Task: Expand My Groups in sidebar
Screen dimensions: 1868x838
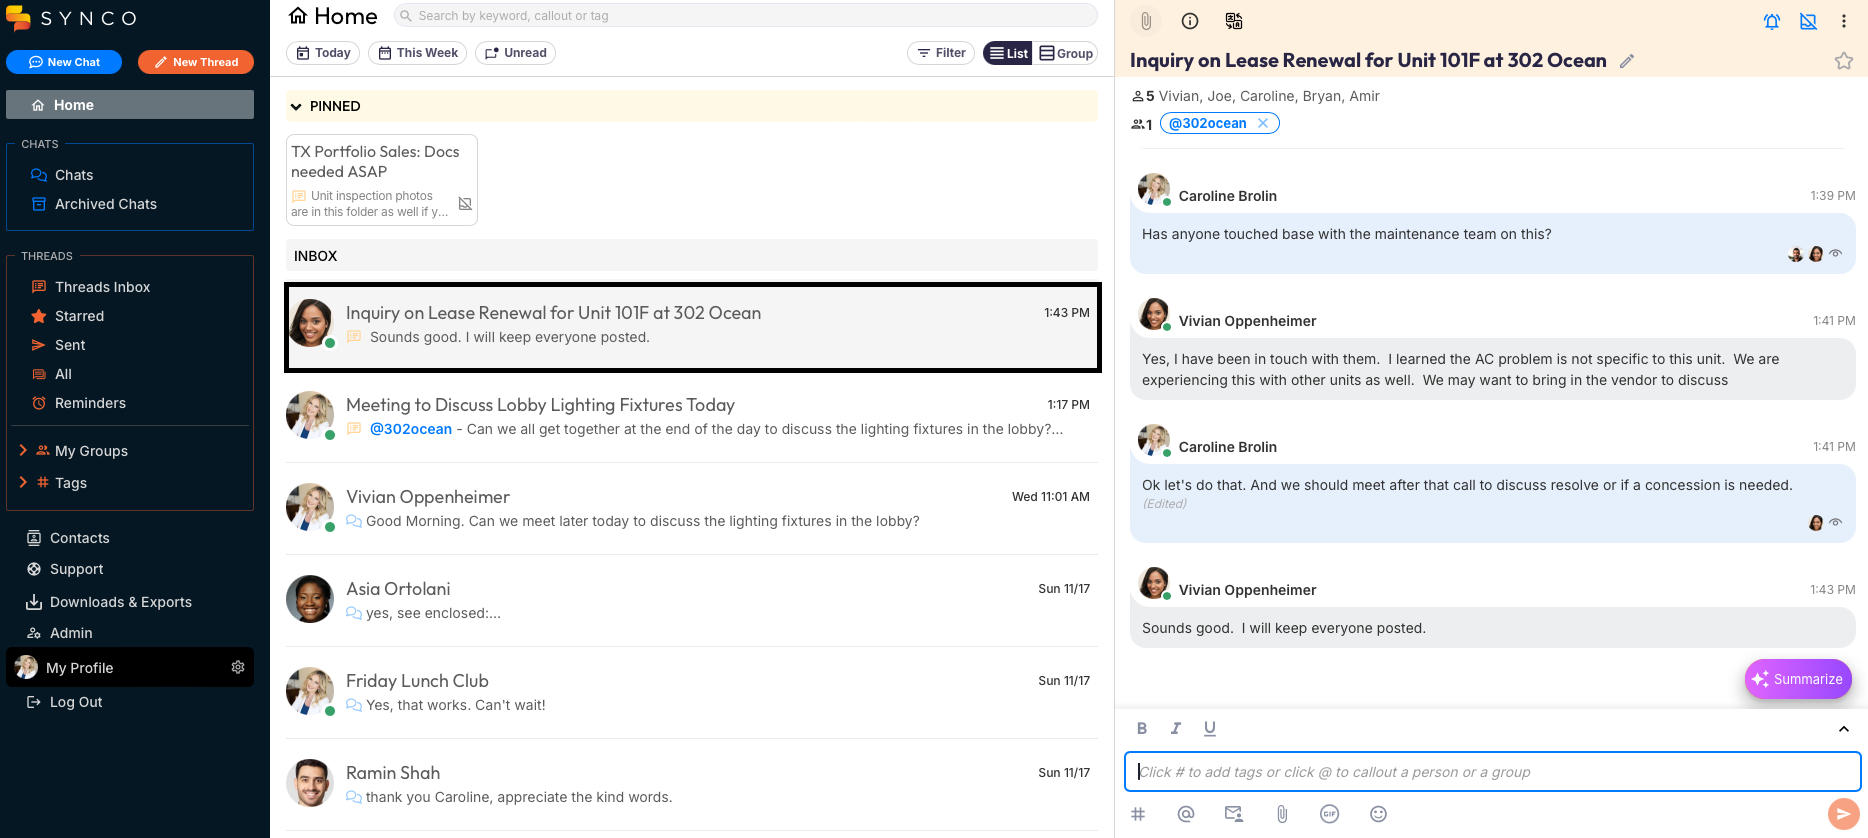Action: [x=23, y=451]
